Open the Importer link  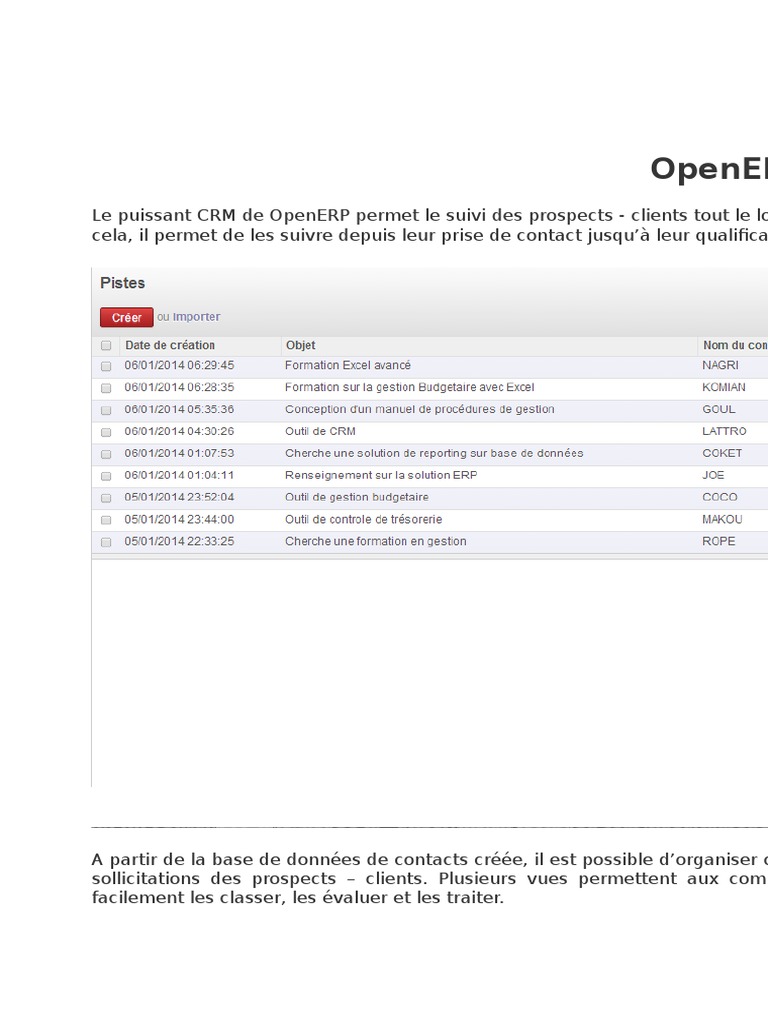coord(197,317)
